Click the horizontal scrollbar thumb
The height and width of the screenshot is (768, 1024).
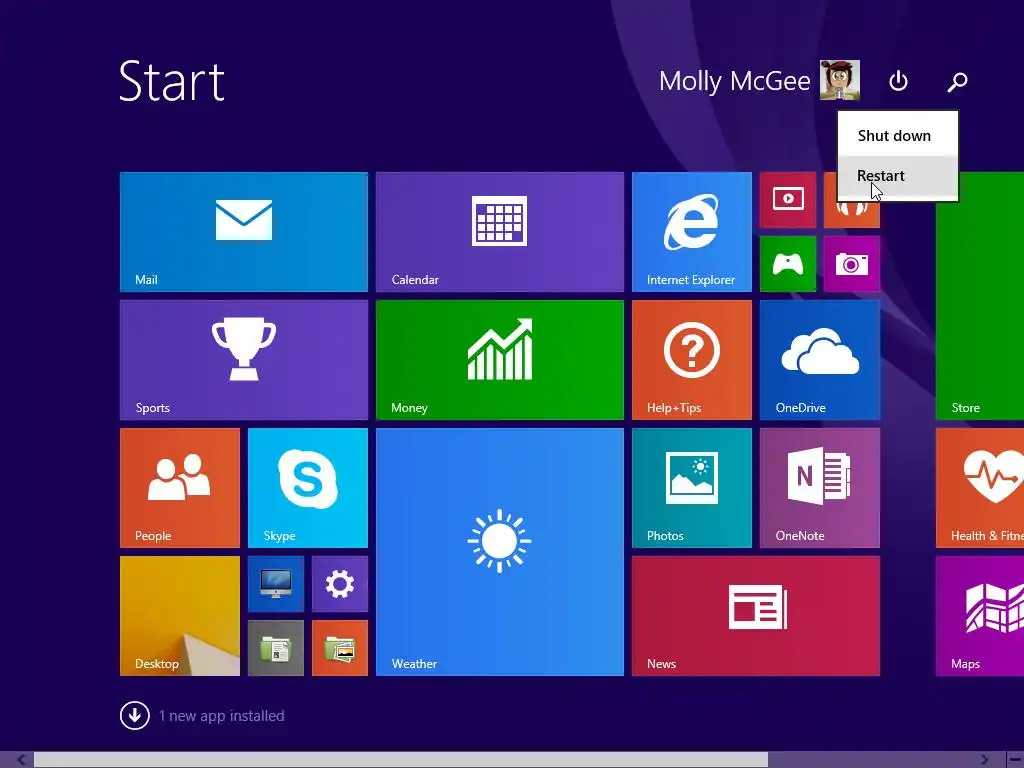click(x=400, y=760)
